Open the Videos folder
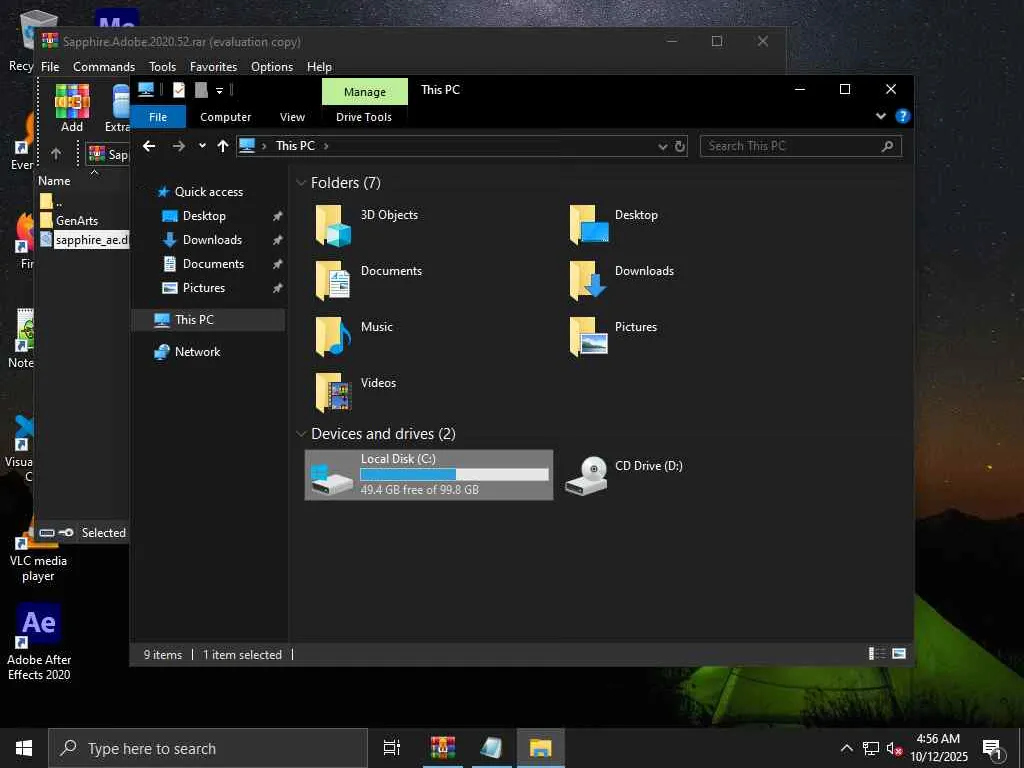 [x=355, y=393]
